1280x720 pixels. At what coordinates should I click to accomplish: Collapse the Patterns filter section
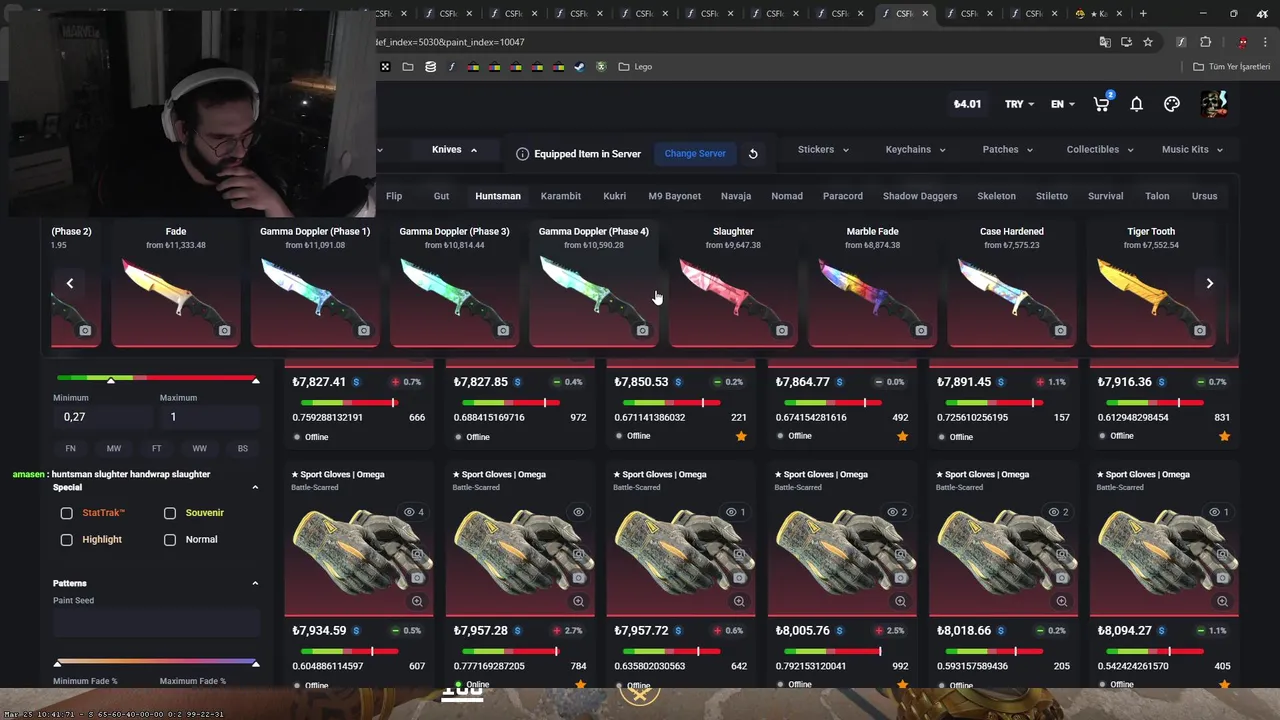[x=255, y=583]
